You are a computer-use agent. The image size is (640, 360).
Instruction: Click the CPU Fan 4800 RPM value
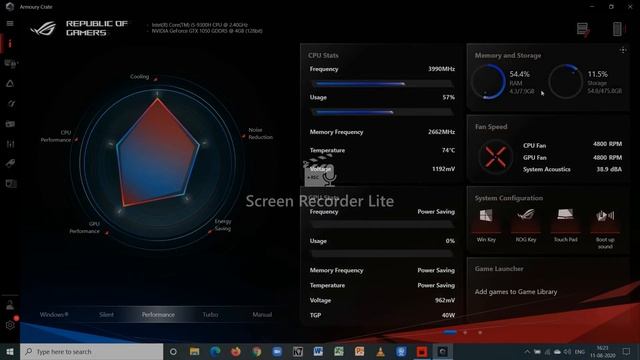tap(607, 144)
